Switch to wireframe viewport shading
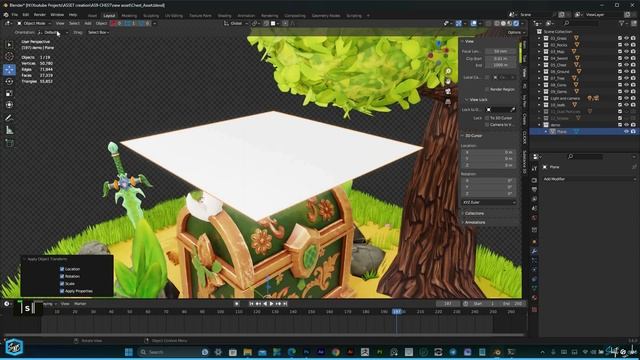This screenshot has width=640, height=360. coord(497,23)
